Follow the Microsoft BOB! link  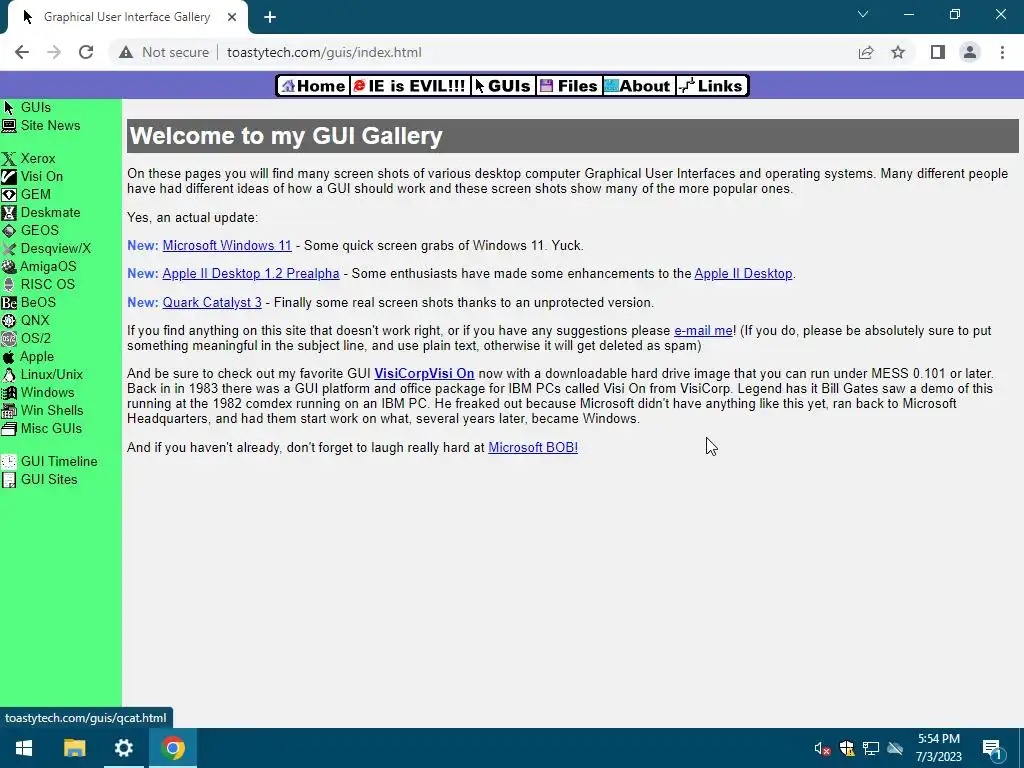pyautogui.click(x=533, y=447)
